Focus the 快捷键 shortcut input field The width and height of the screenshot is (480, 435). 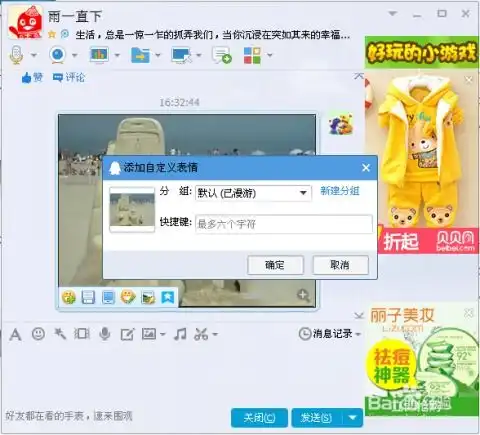(x=284, y=224)
